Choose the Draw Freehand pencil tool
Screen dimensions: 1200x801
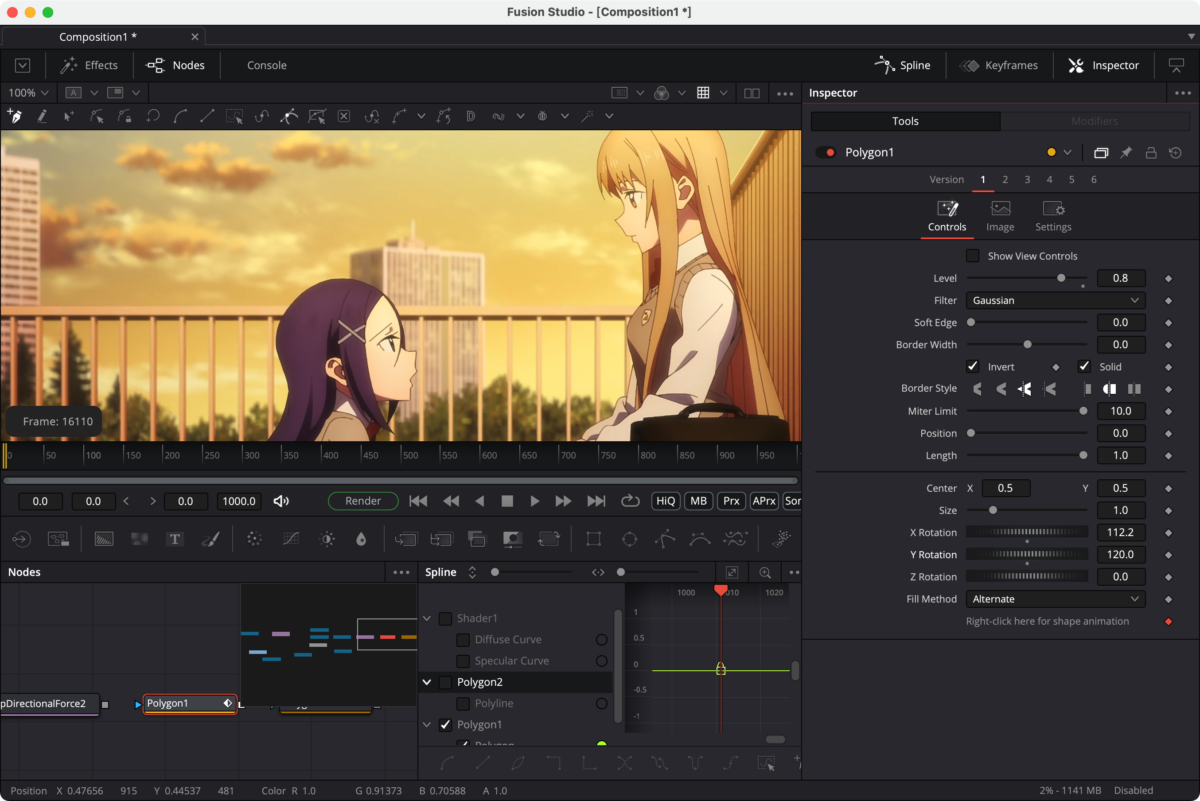[x=42, y=116]
